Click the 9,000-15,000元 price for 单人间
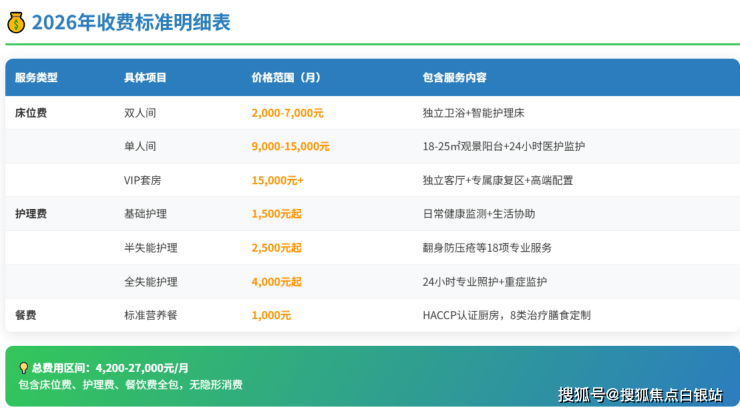740x412 pixels. [290, 146]
